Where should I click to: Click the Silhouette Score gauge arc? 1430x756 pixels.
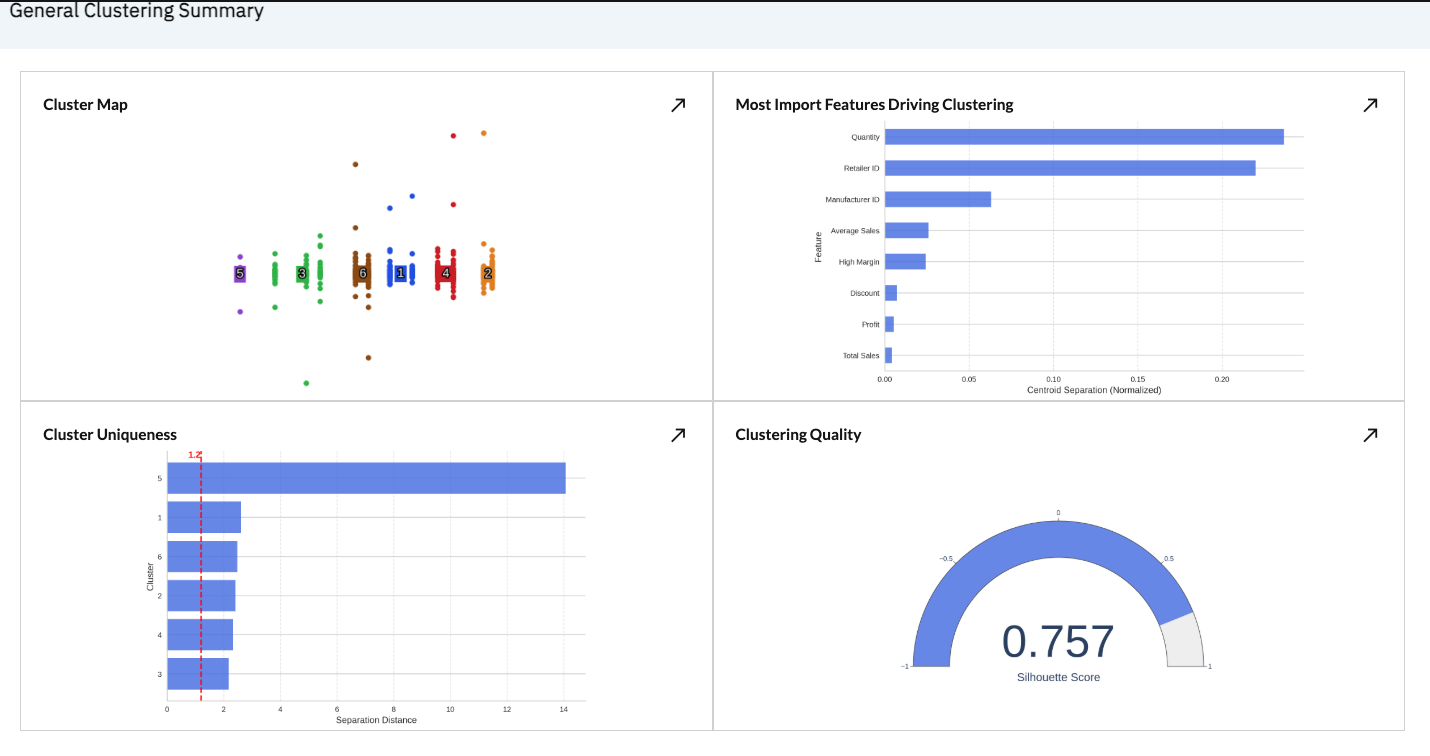(x=1050, y=560)
